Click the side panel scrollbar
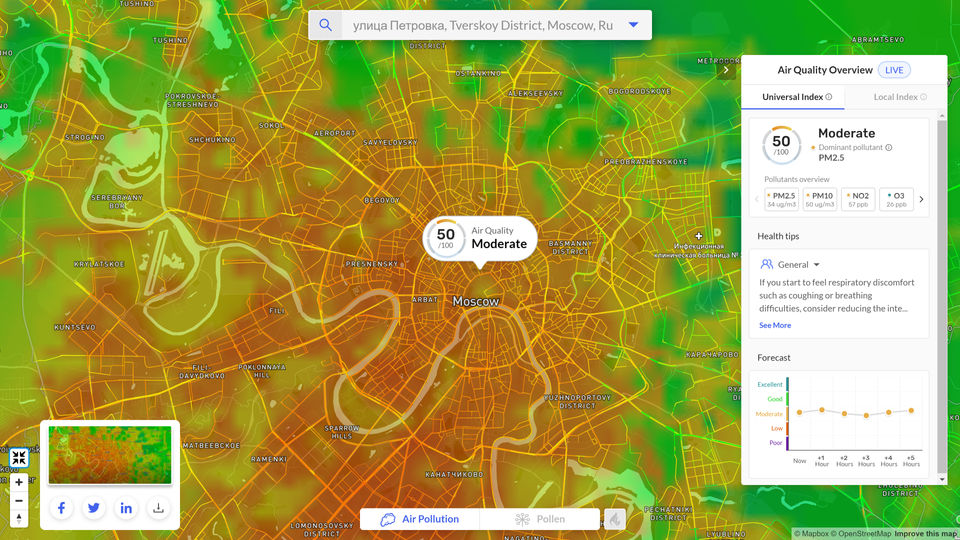The height and width of the screenshot is (540, 960). (x=942, y=296)
